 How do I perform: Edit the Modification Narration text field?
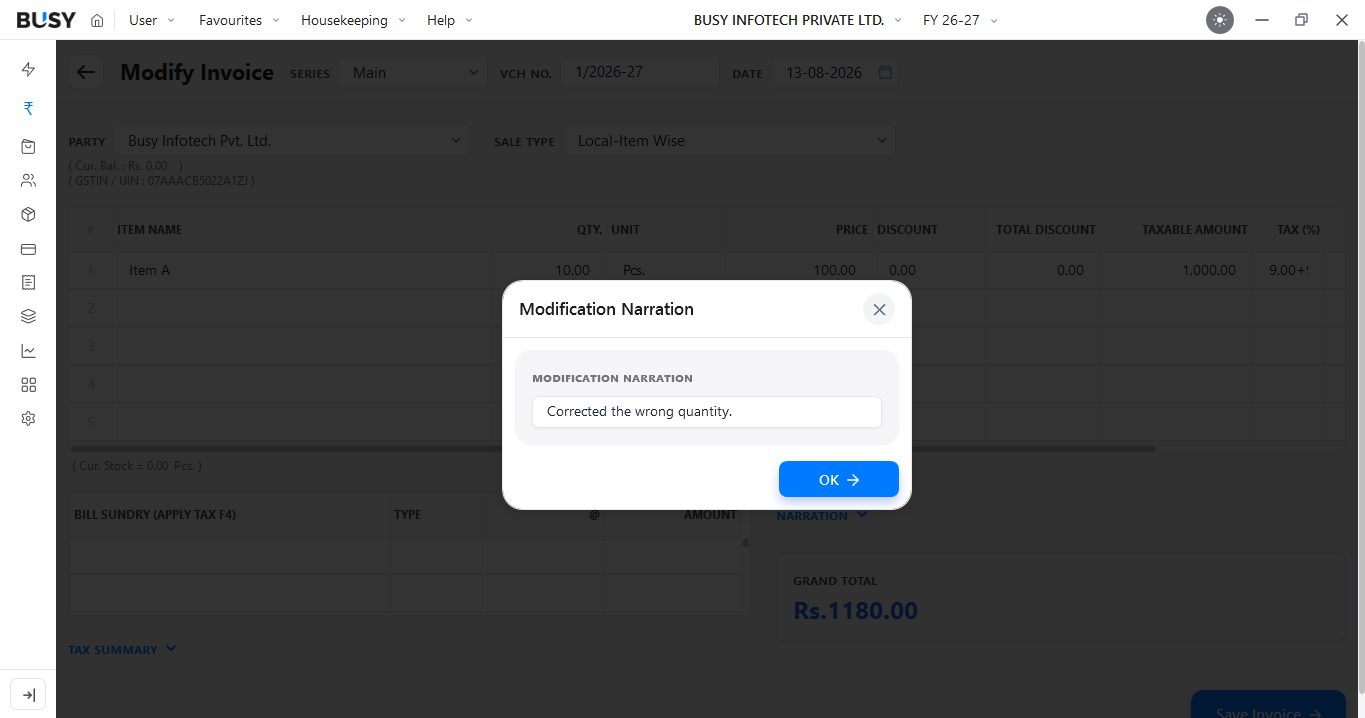coord(707,412)
